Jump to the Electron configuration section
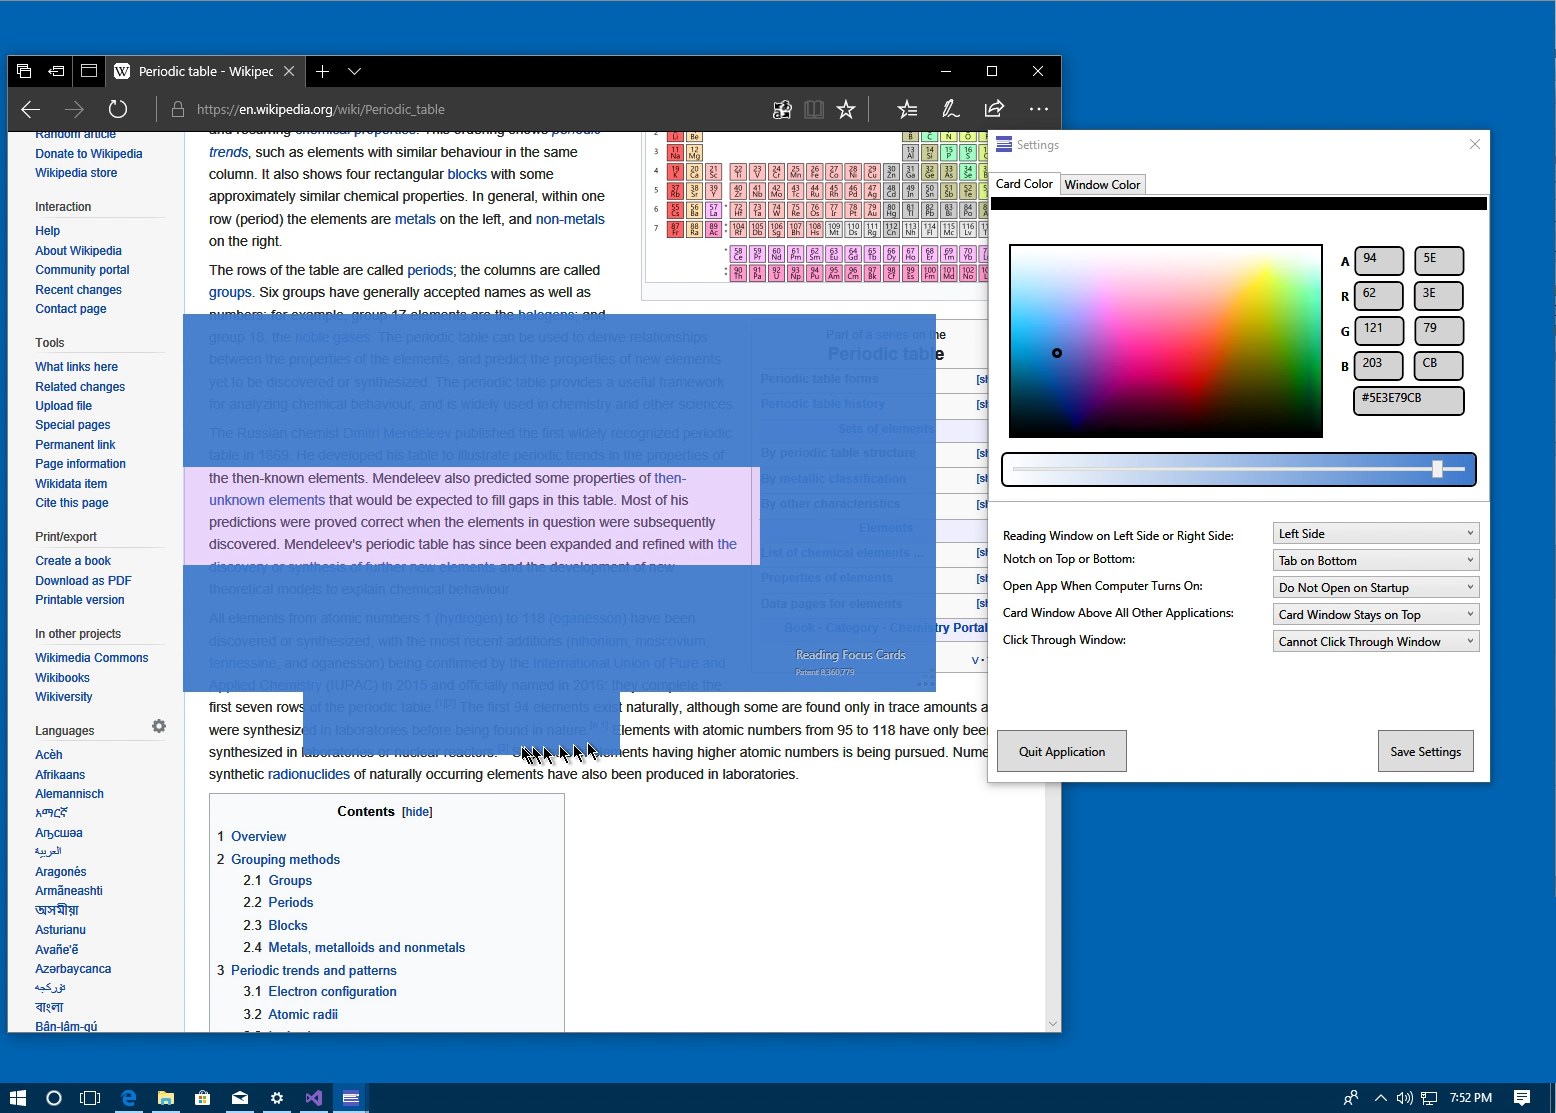The height and width of the screenshot is (1113, 1556). (332, 991)
